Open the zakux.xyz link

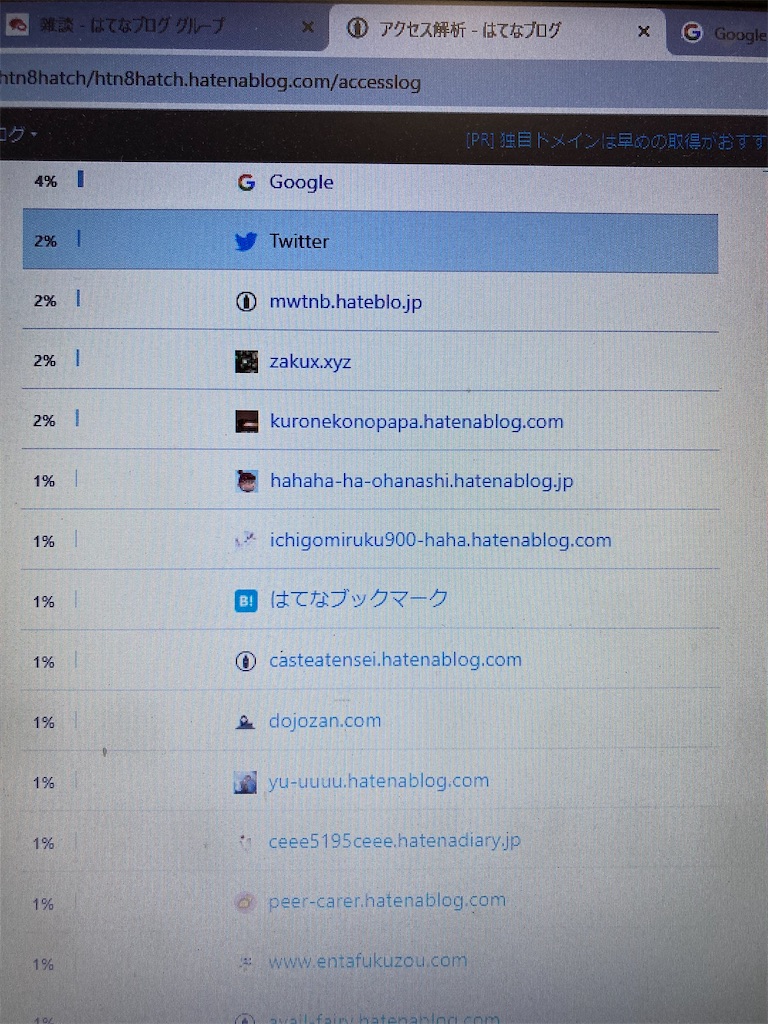(310, 361)
